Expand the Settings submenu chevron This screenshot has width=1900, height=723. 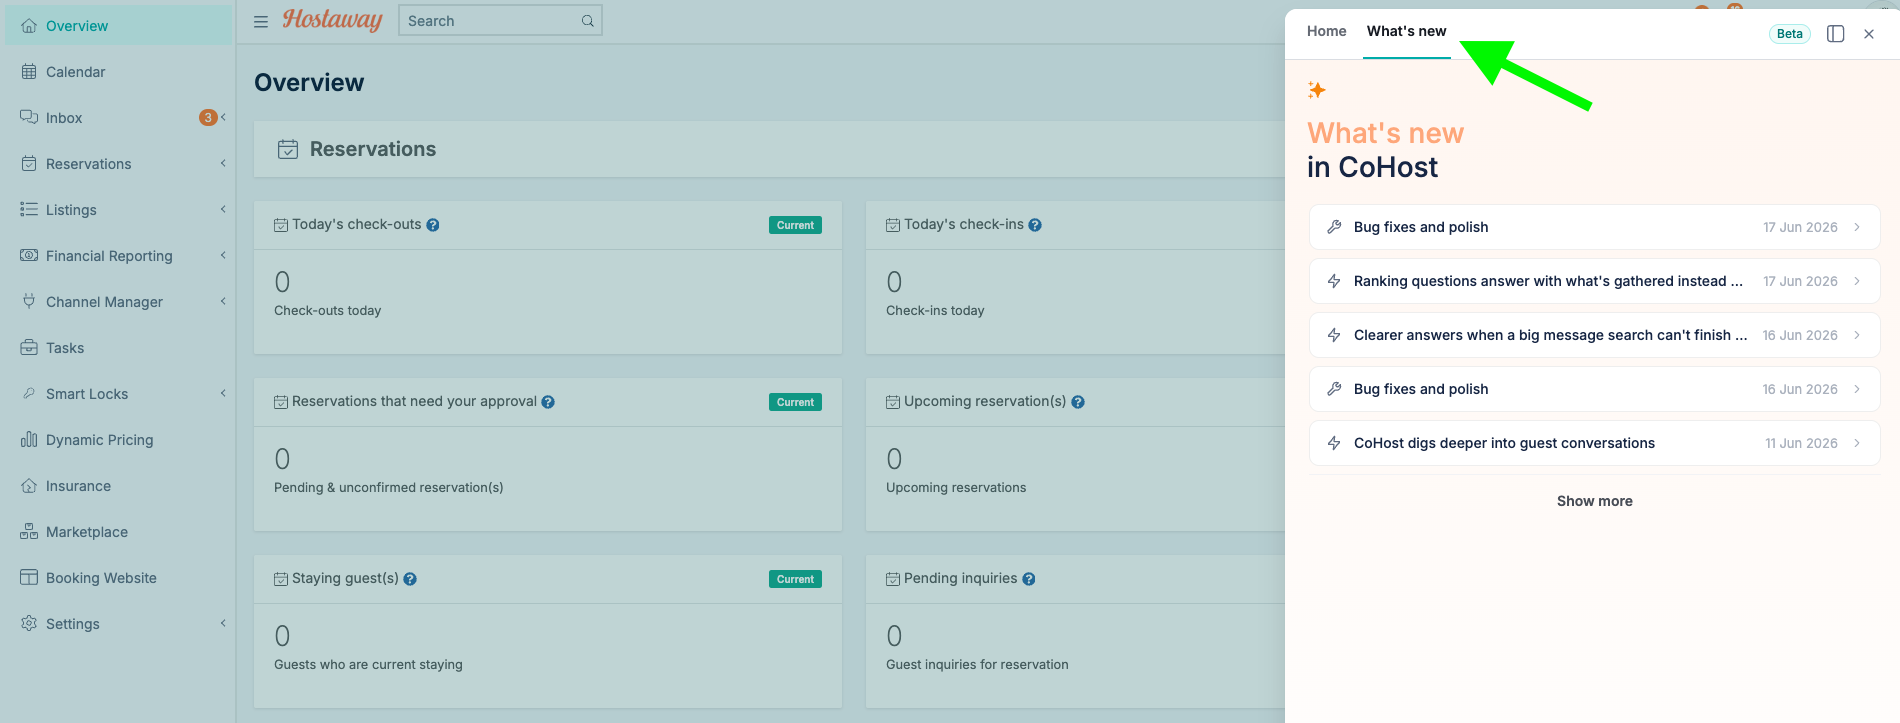(x=223, y=624)
